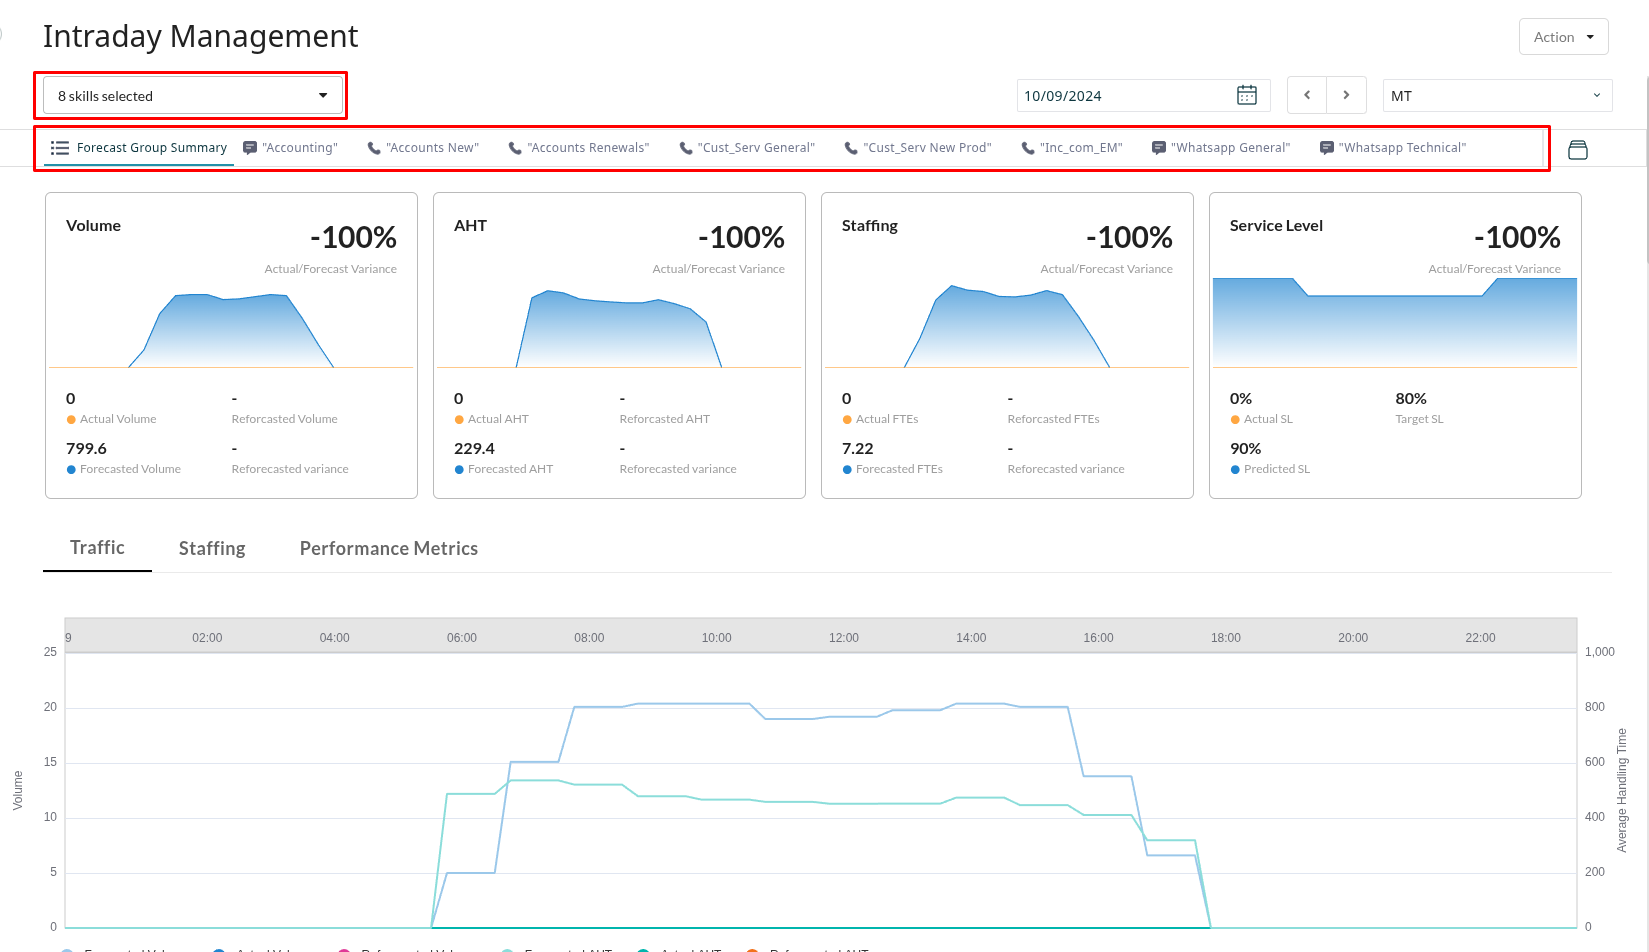Screen dimensions: 1649x952
Task: Click the calendar icon beside the date field
Action: [x=1246, y=95]
